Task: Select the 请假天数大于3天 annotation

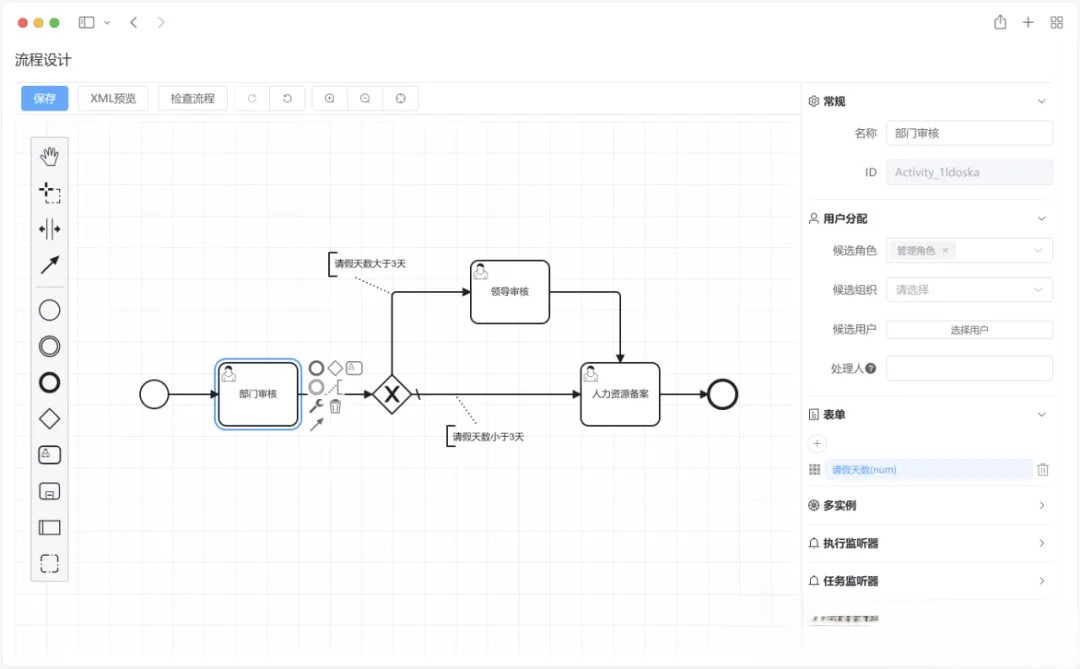Action: [x=367, y=264]
